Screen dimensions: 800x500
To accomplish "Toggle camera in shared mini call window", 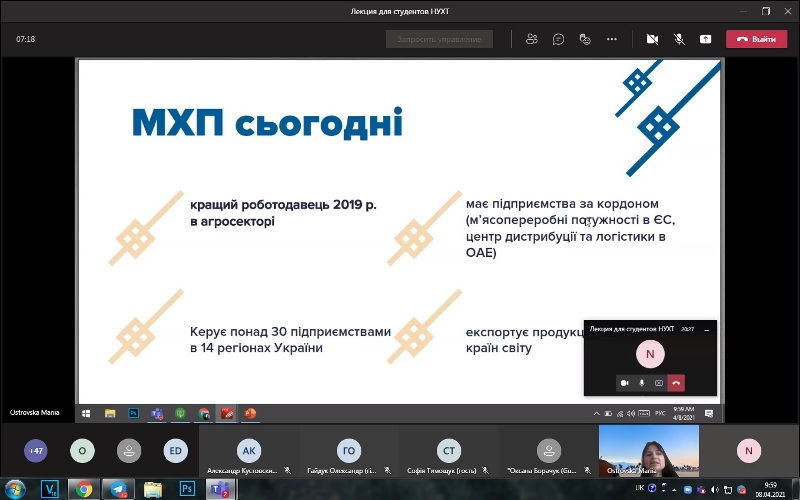I will [x=624, y=383].
